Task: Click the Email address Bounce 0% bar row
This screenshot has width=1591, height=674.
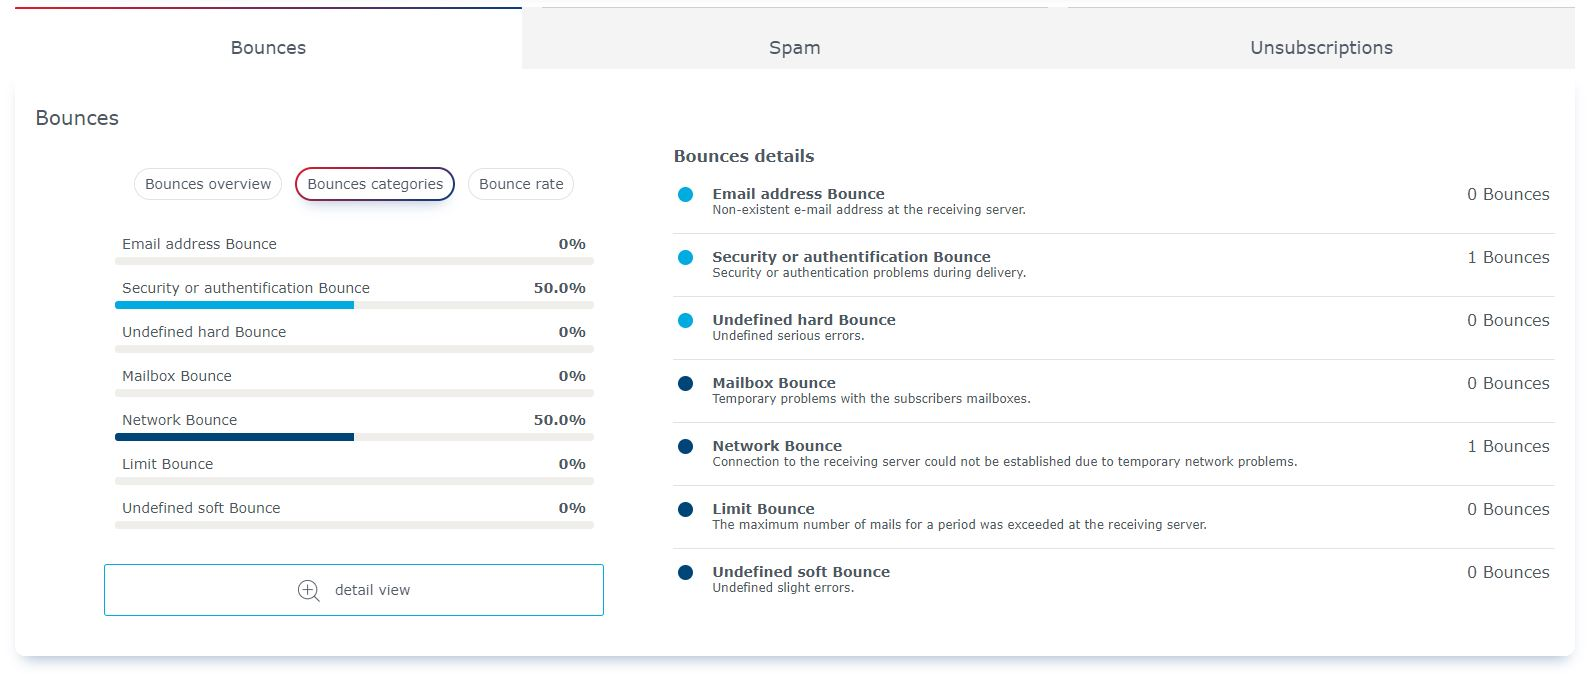Action: [x=354, y=249]
